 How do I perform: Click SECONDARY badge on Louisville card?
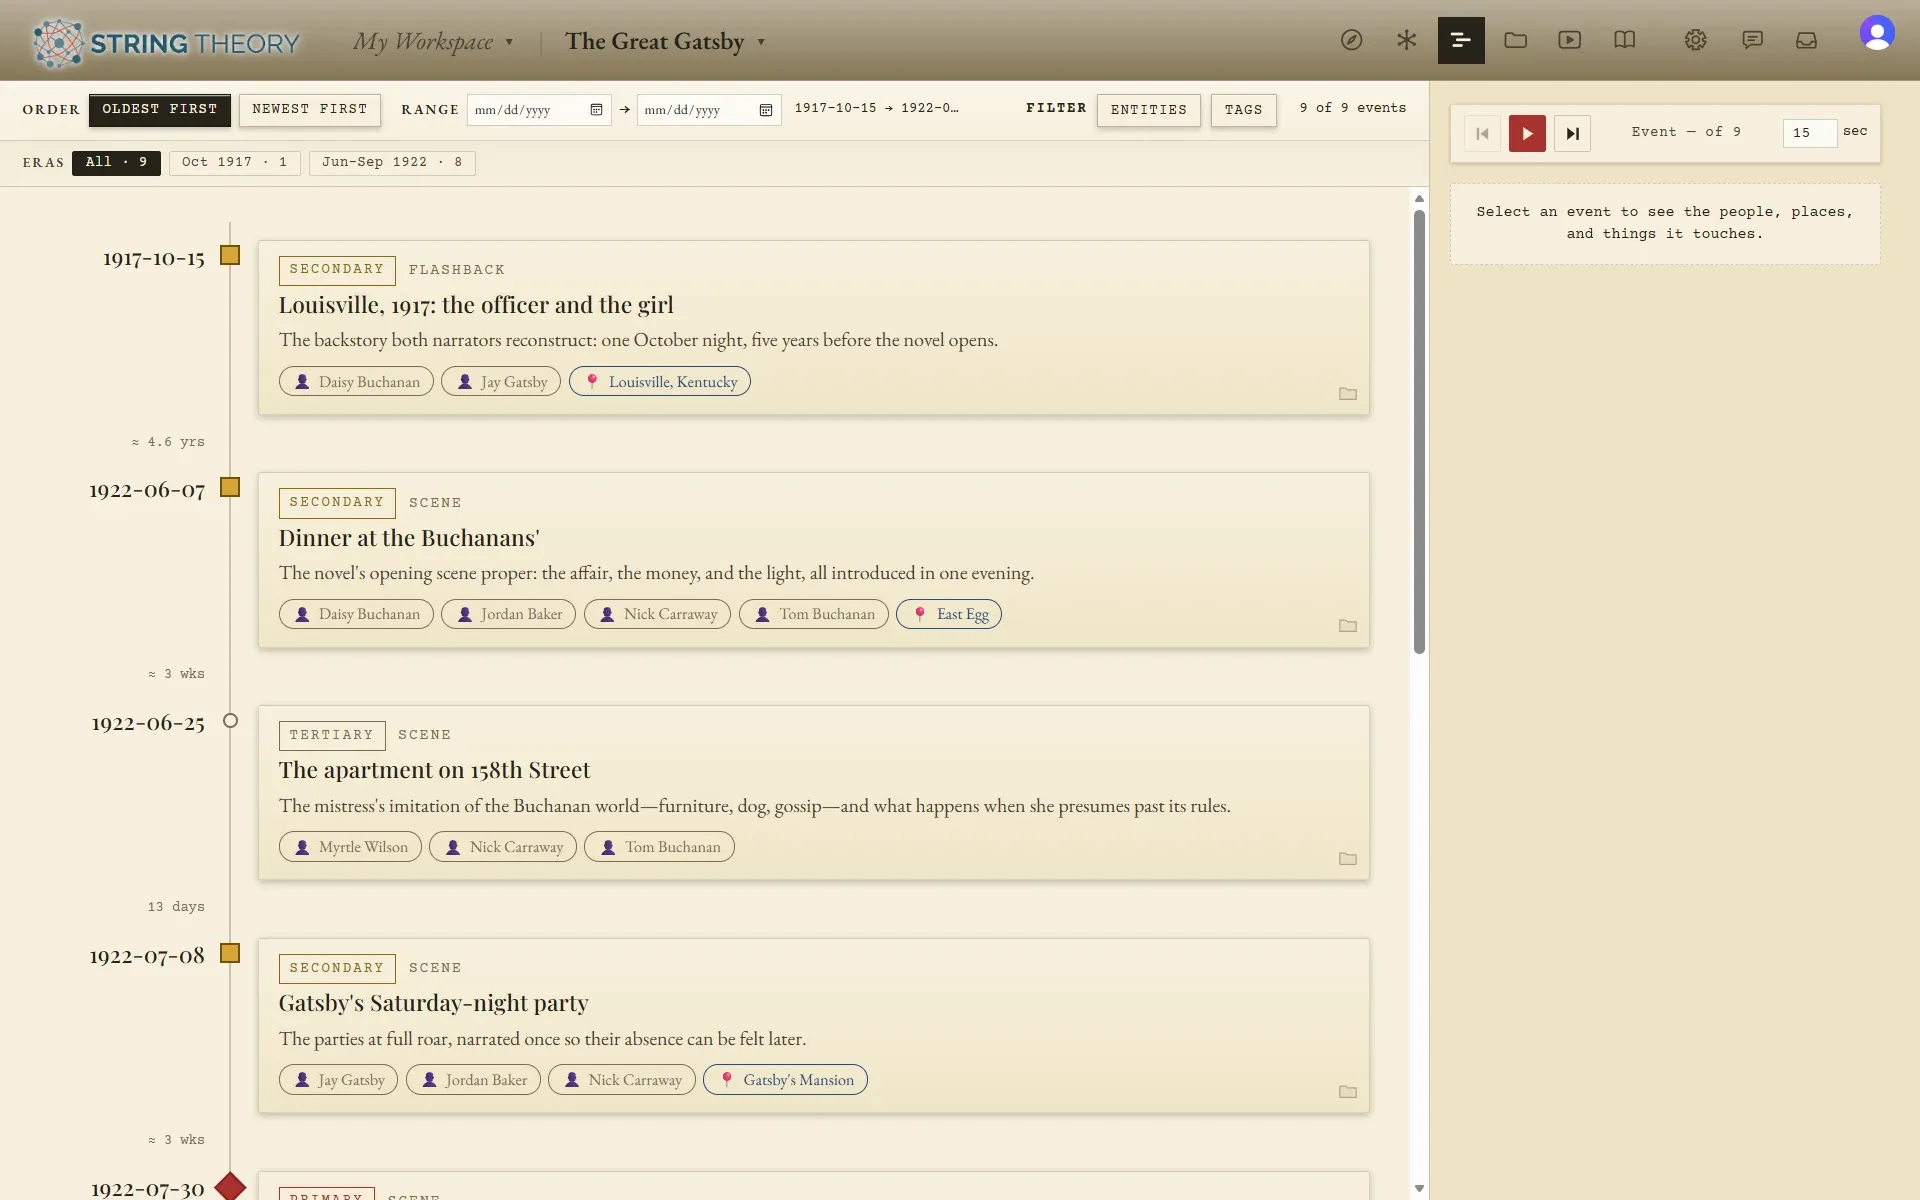coord(337,270)
